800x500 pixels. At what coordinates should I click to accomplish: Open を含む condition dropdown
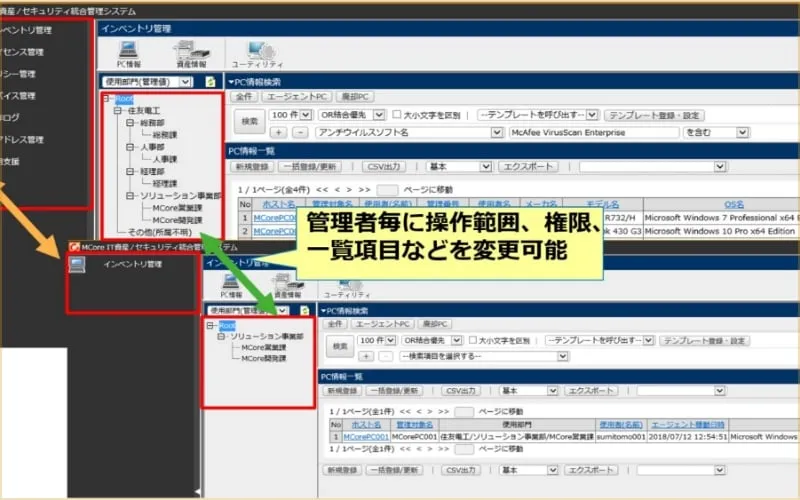(x=715, y=133)
